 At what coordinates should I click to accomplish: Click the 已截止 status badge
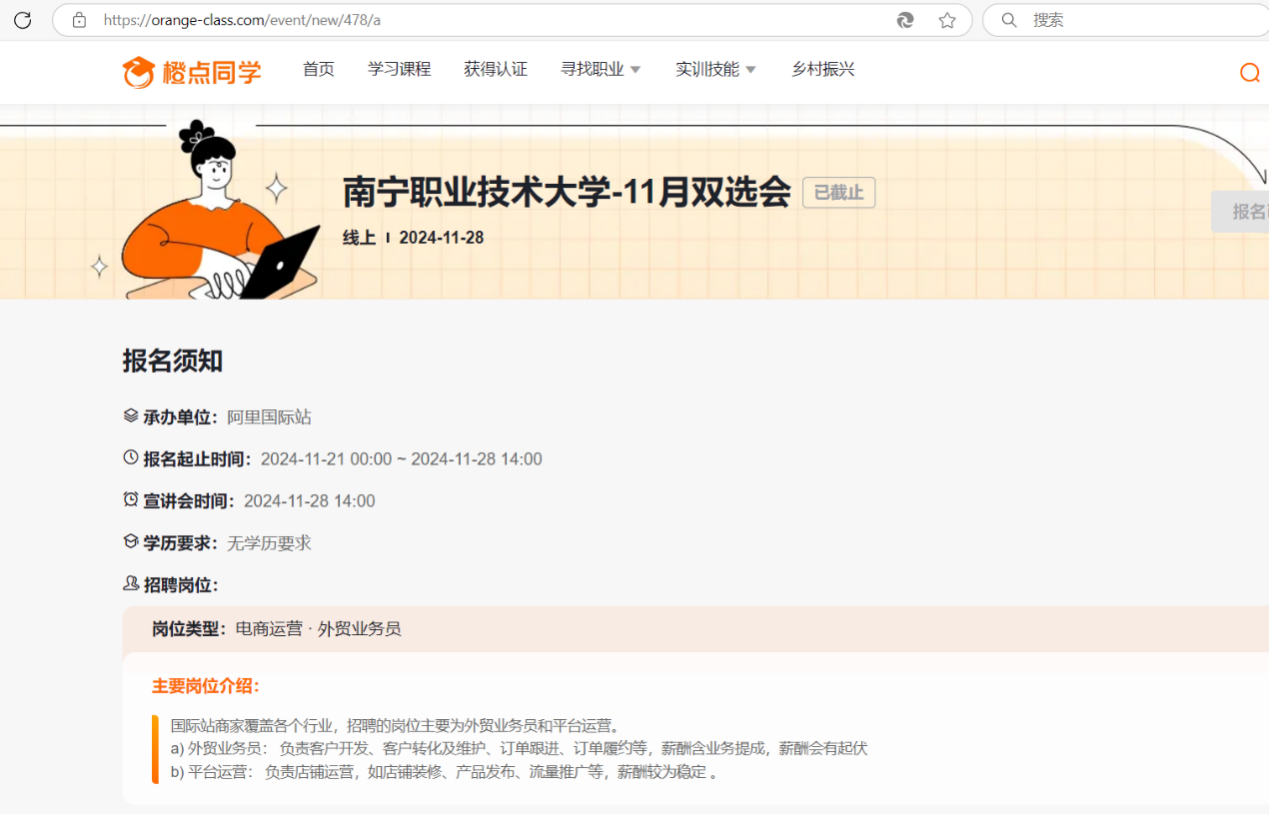[839, 193]
